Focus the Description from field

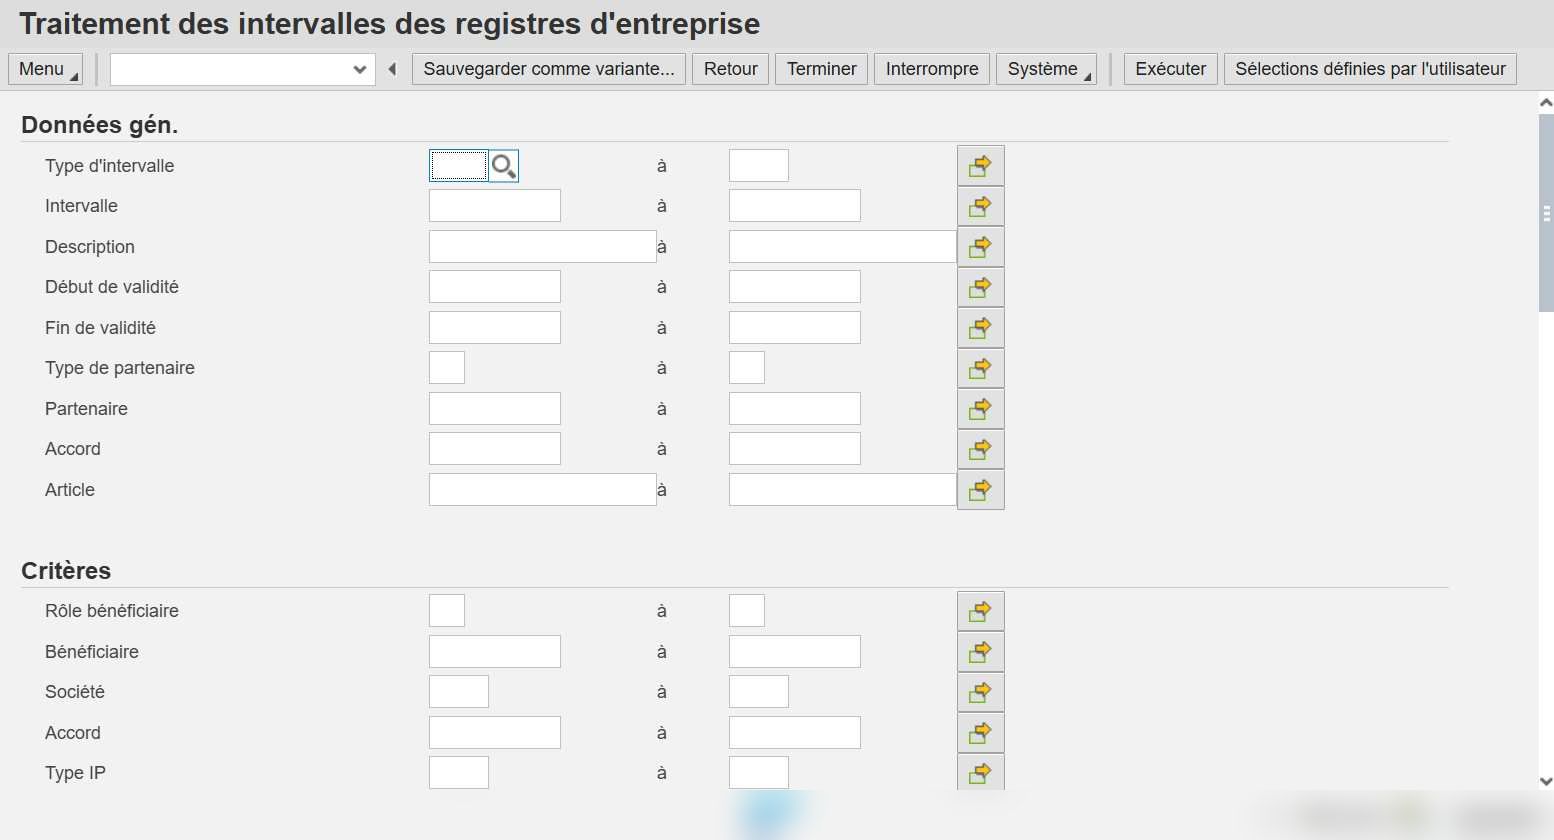(x=543, y=246)
